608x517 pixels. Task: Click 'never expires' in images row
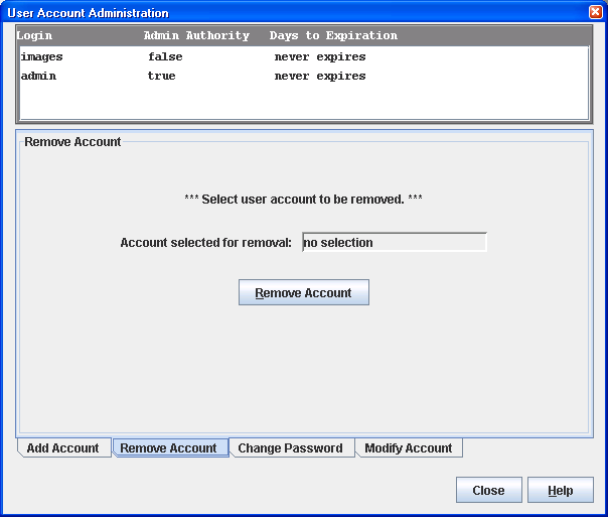click(320, 57)
